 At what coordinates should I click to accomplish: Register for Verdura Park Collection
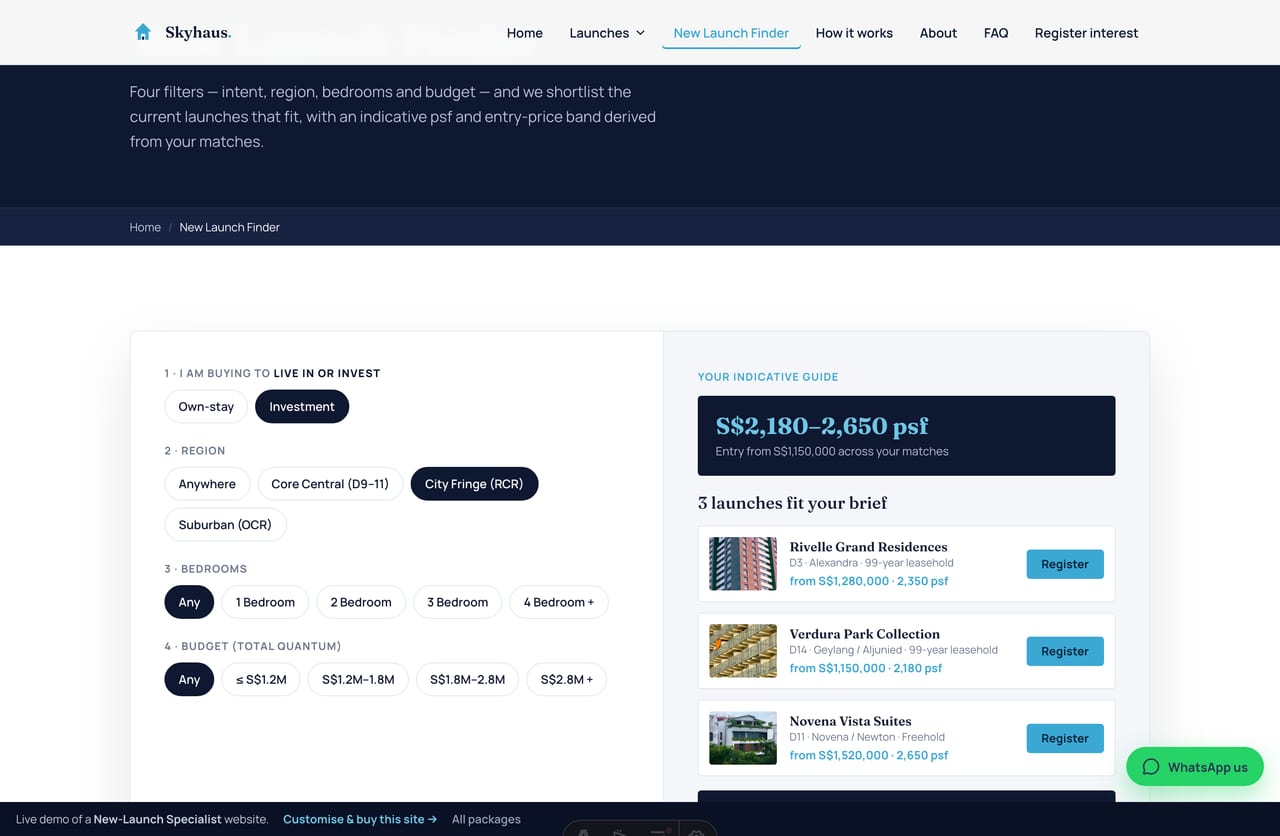pos(1065,651)
